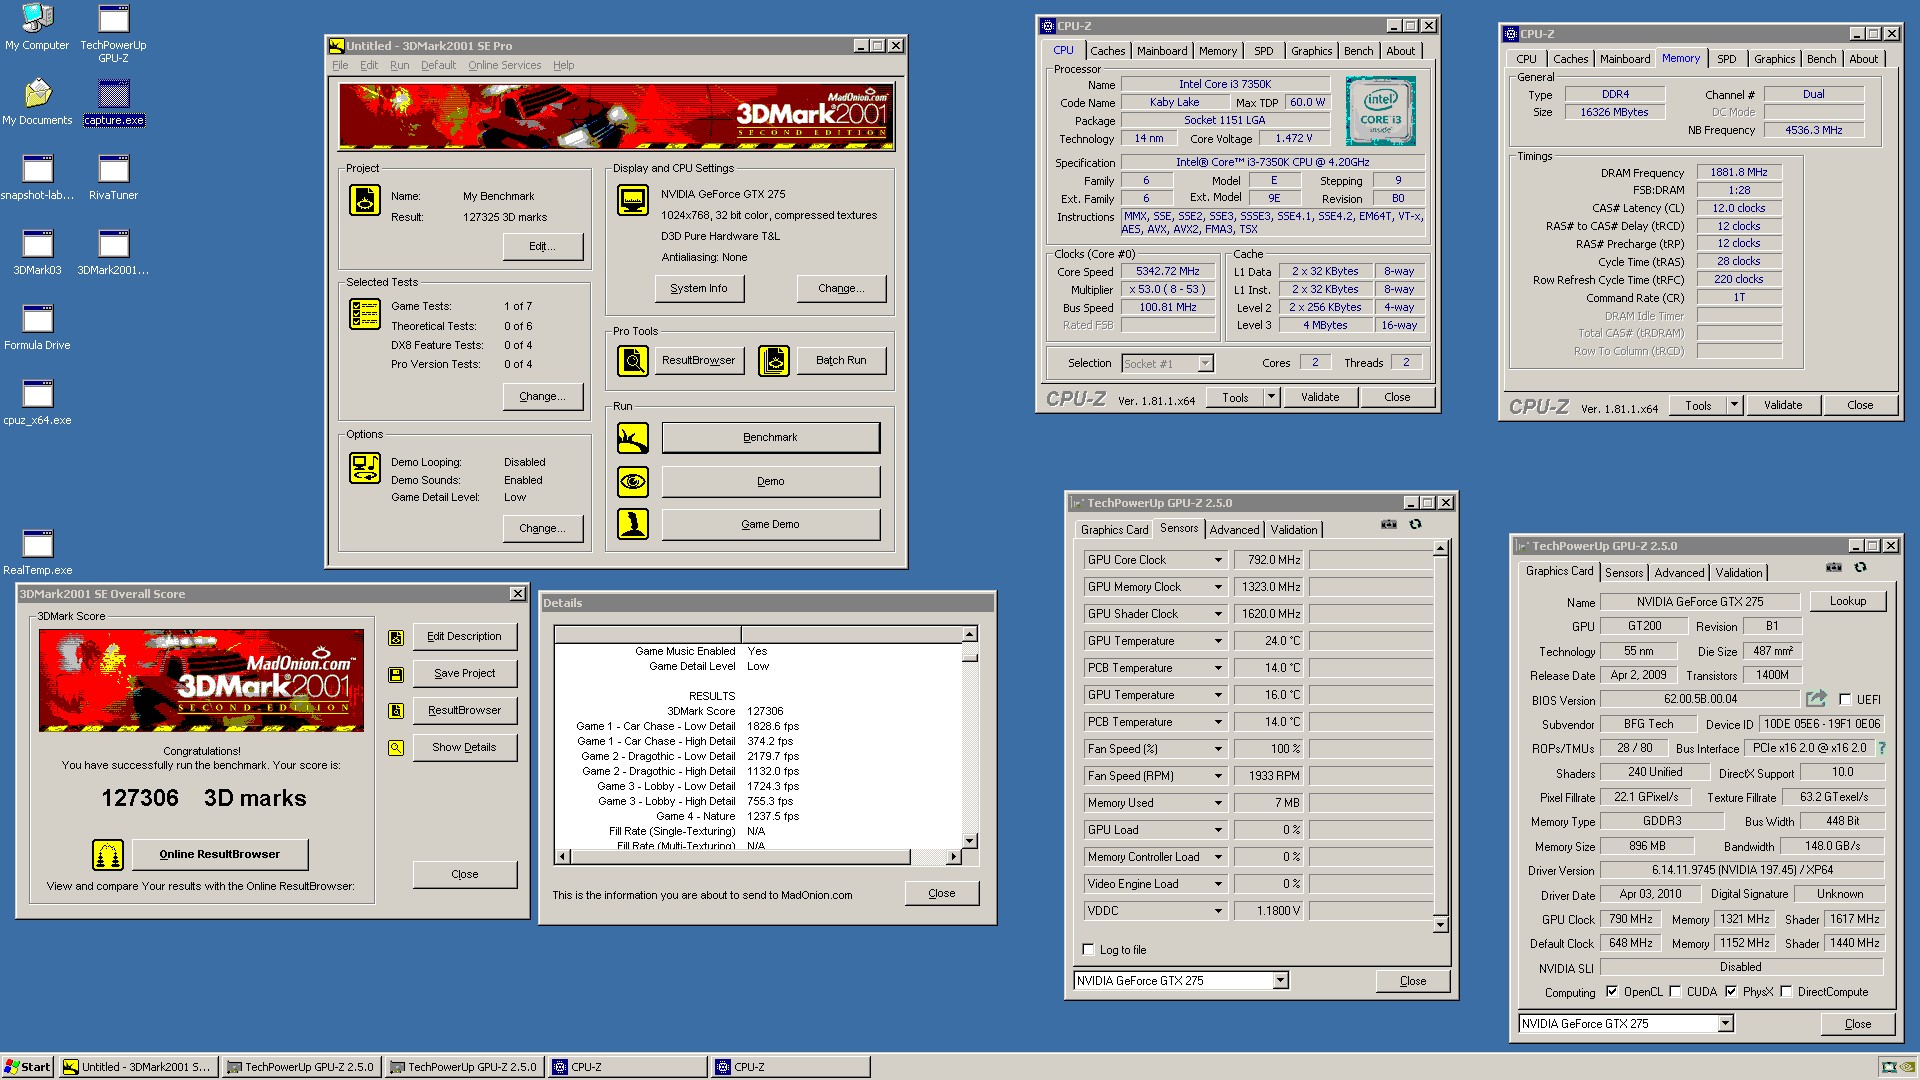1920x1080 pixels.
Task: Click the PCIe bus interface question mark icon
Action: (x=1882, y=748)
